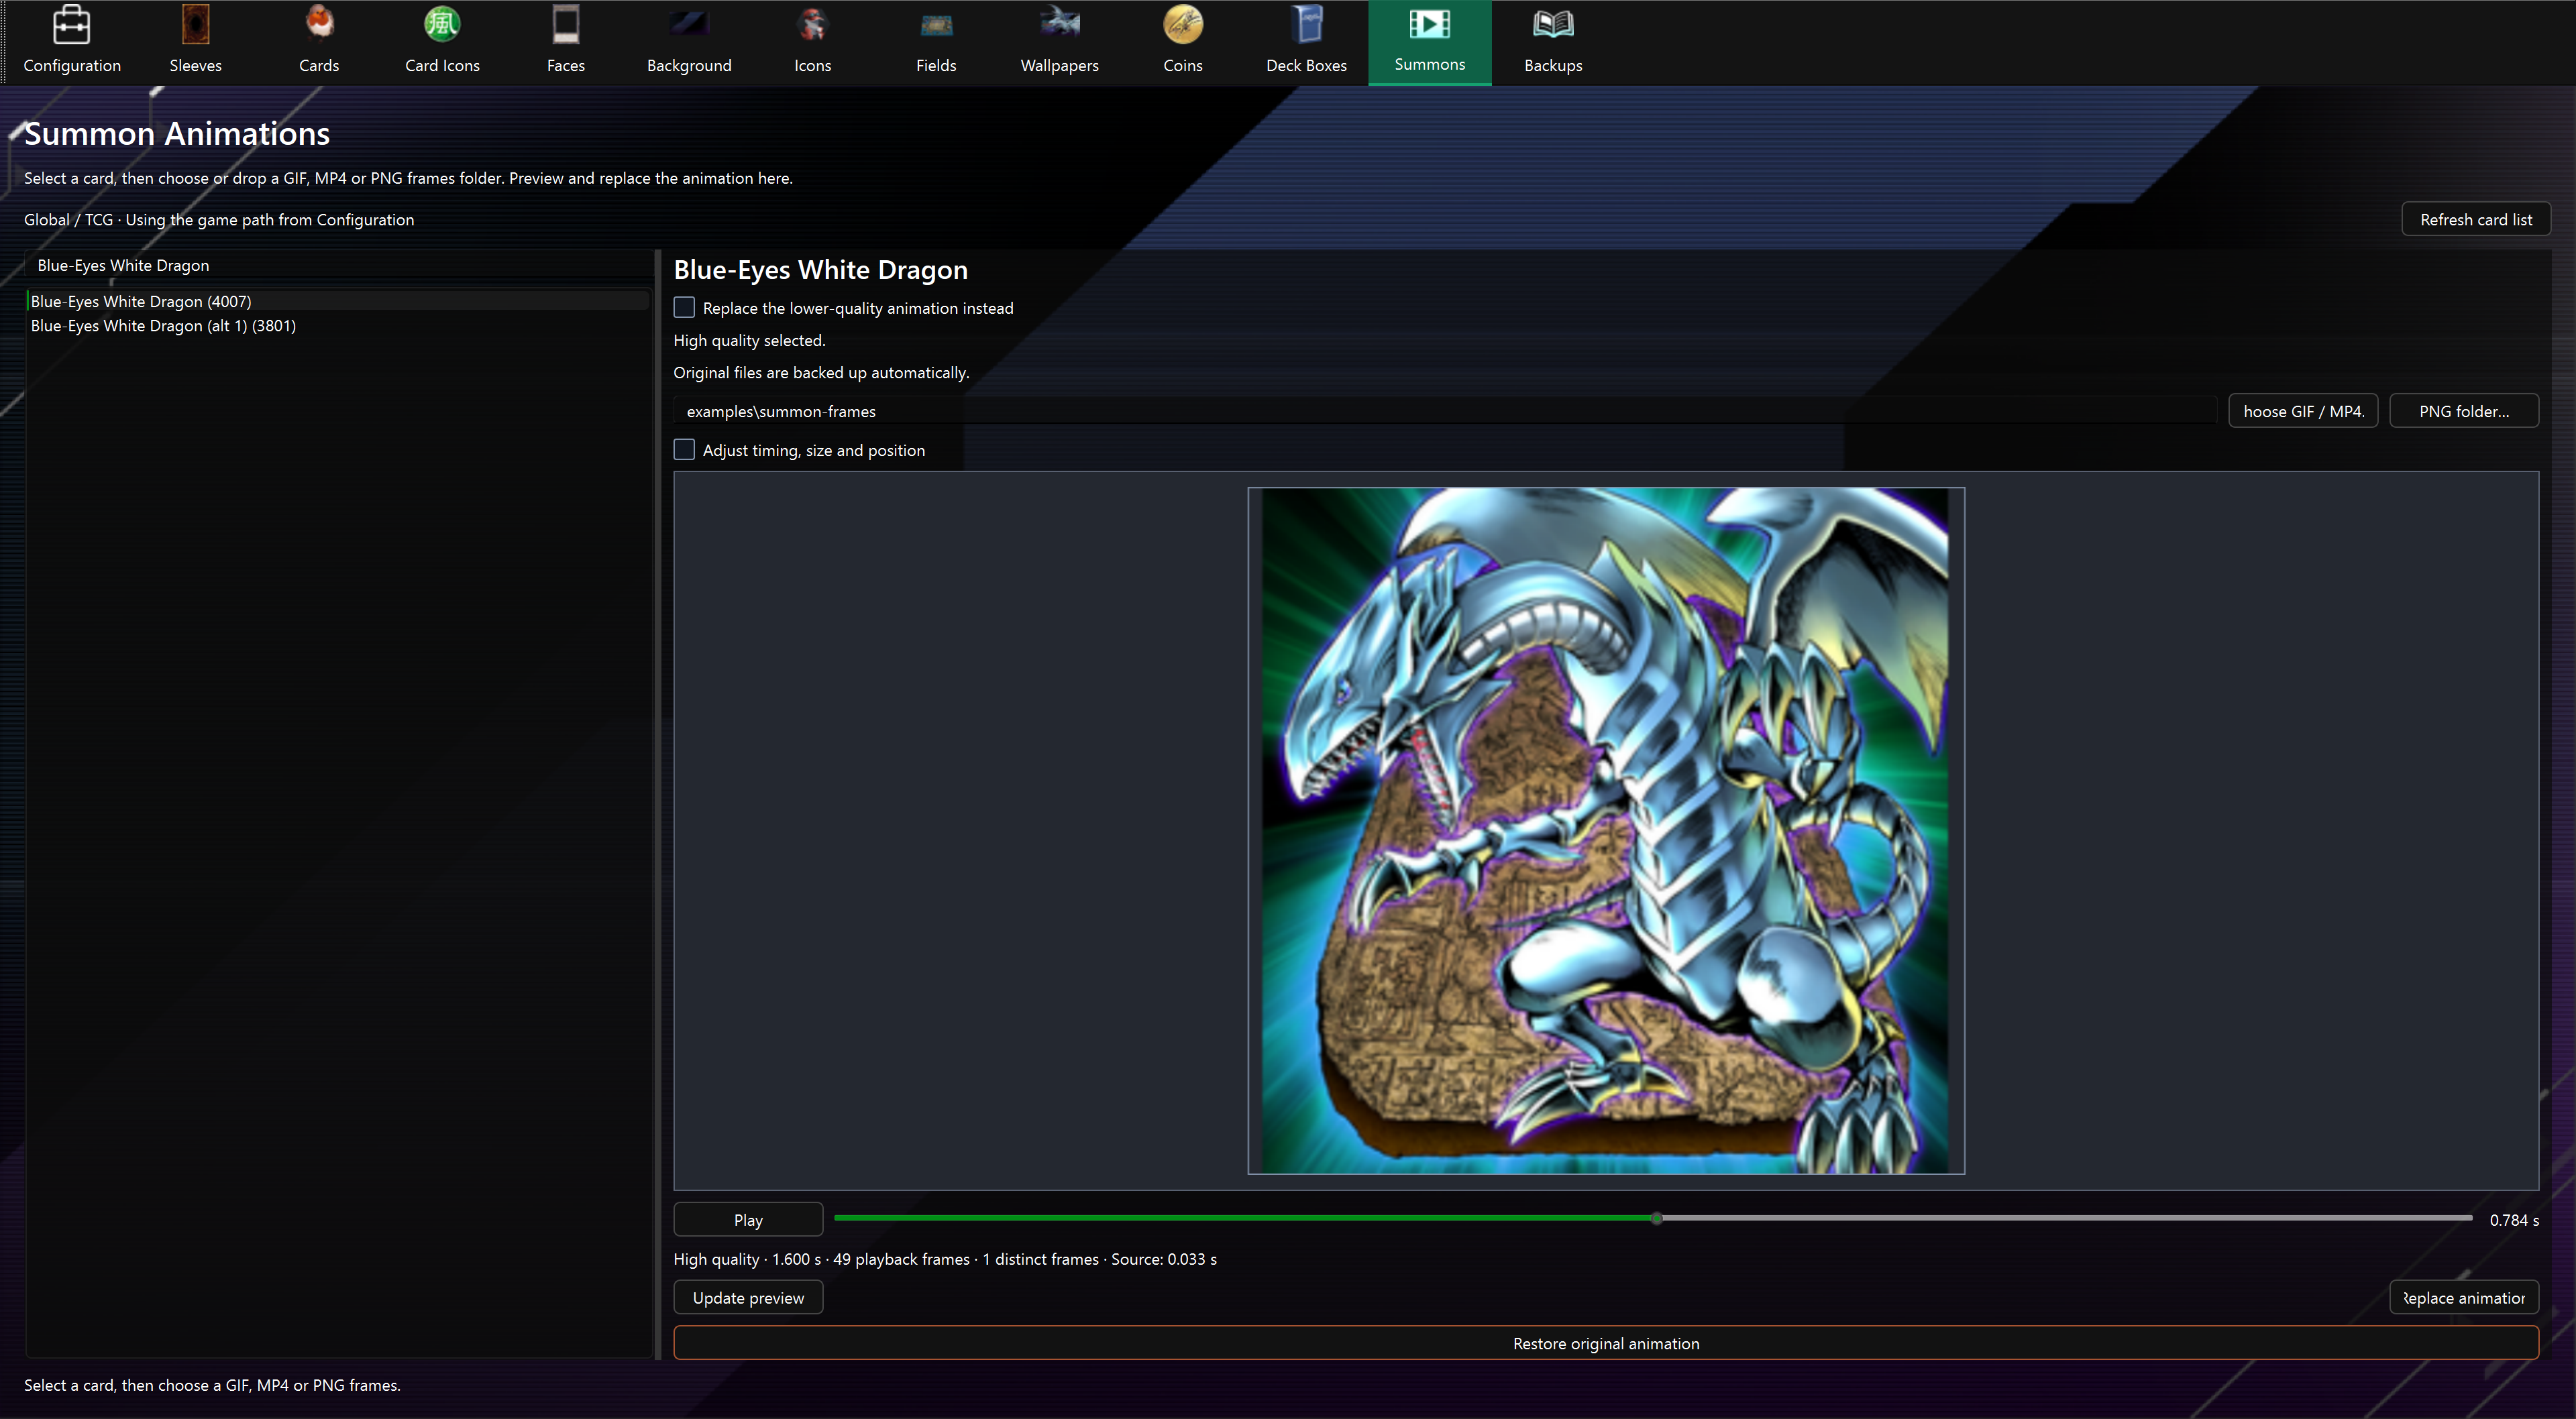Viewport: 2576px width, 1419px height.
Task: Click the 'High quality selected.' text
Action: (x=749, y=340)
